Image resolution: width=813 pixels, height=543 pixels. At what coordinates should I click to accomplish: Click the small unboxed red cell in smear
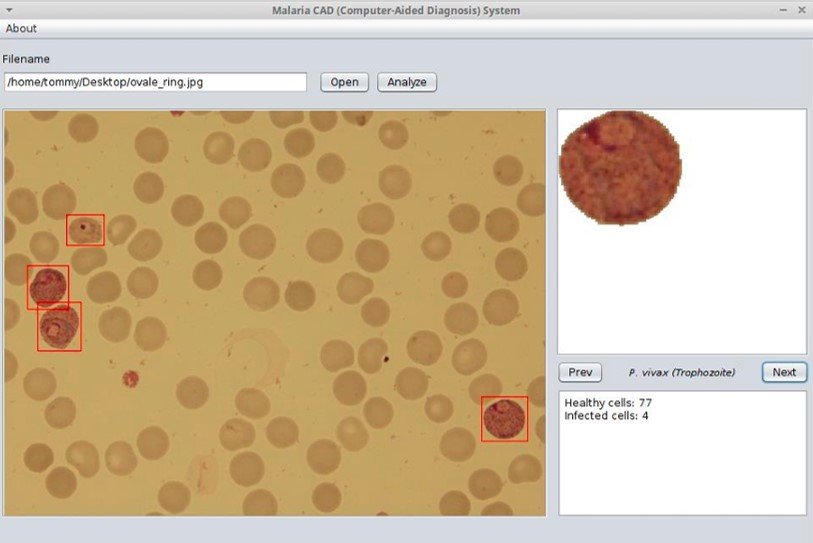pos(131,379)
